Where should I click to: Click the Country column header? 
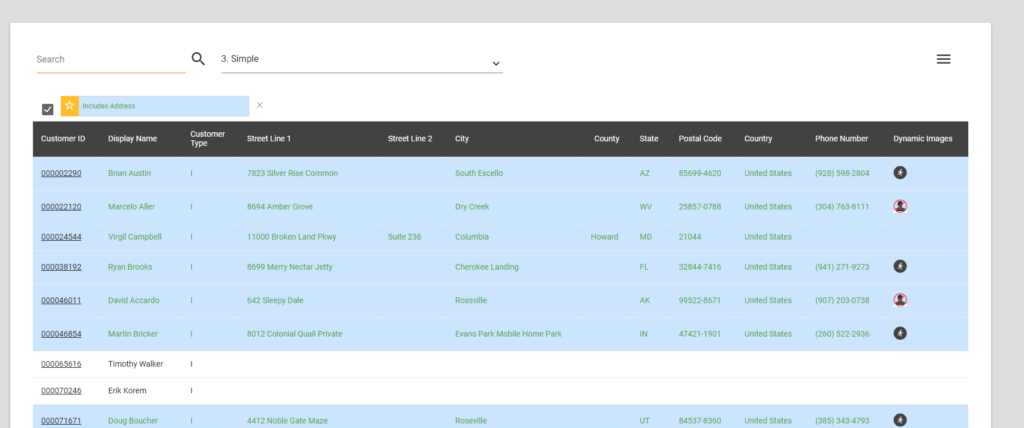click(x=758, y=139)
